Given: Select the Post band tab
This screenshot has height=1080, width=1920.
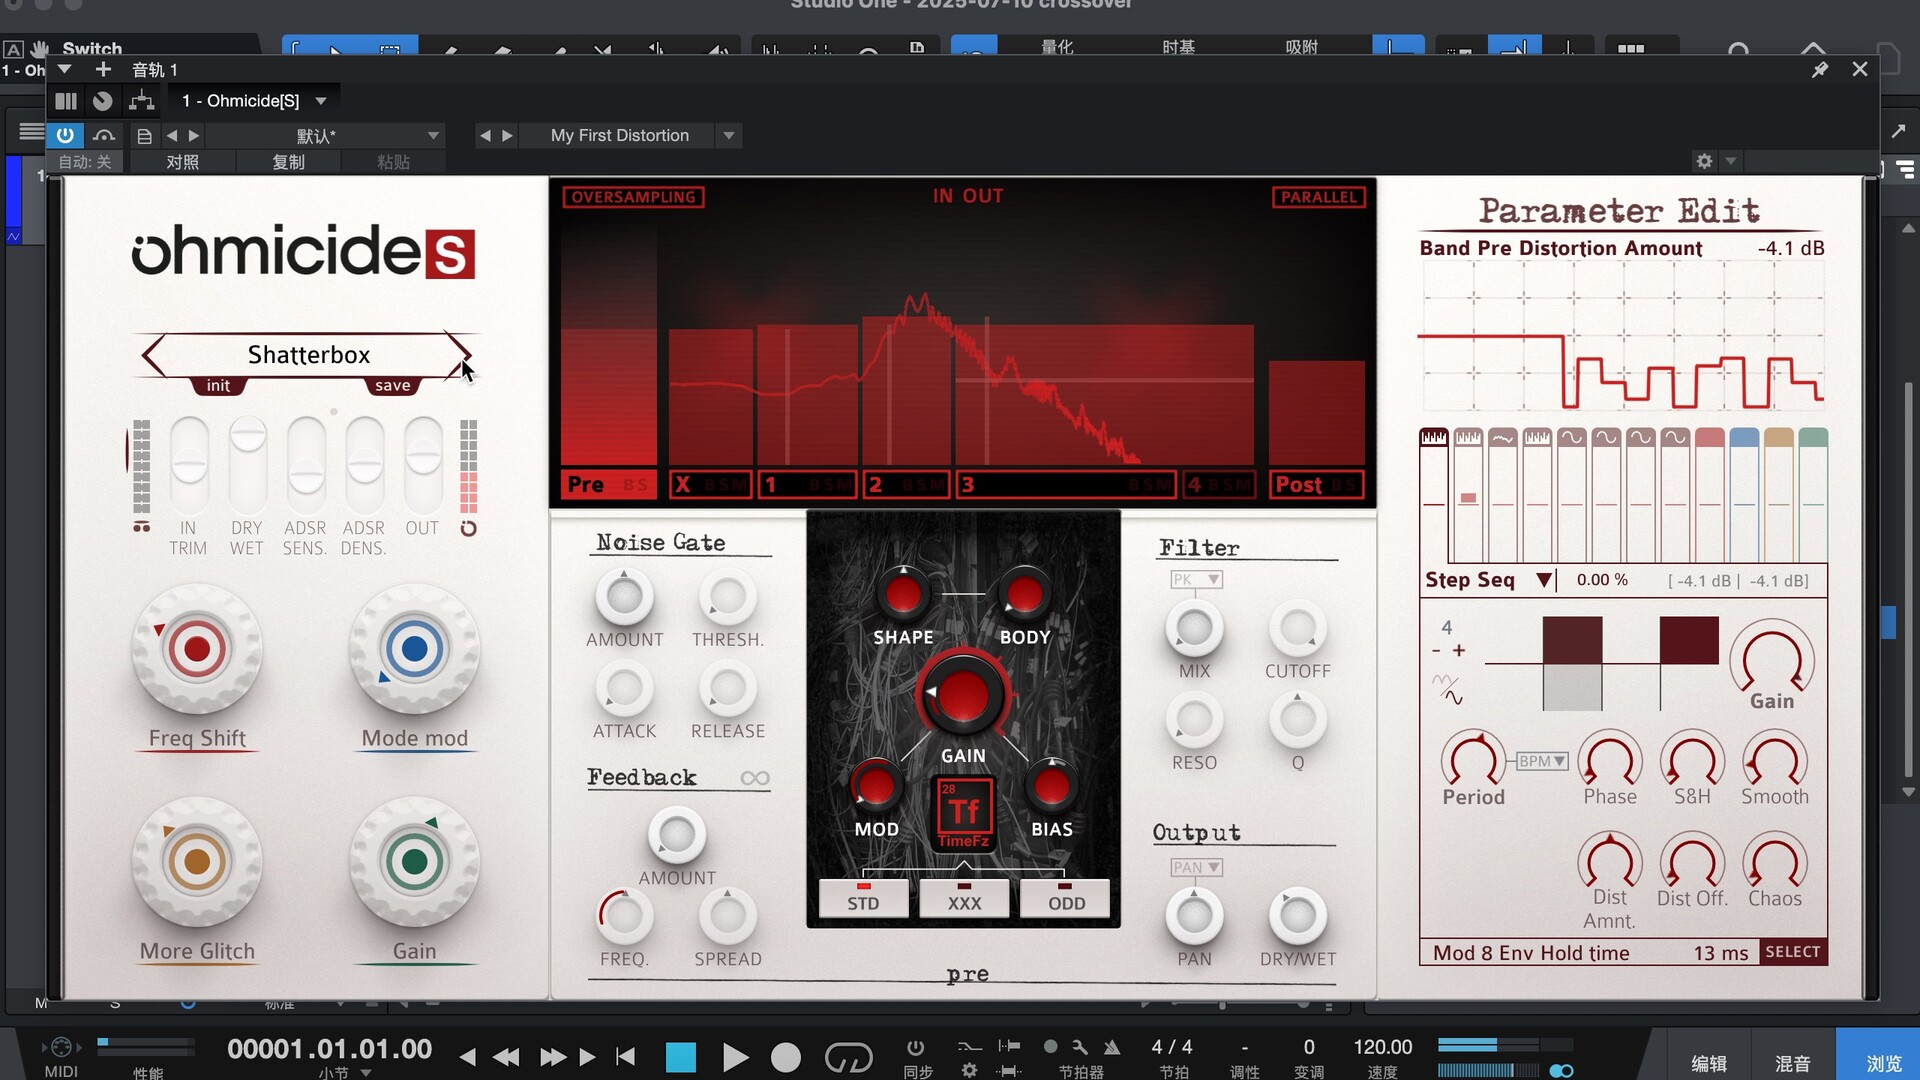Looking at the screenshot, I should (1317, 485).
